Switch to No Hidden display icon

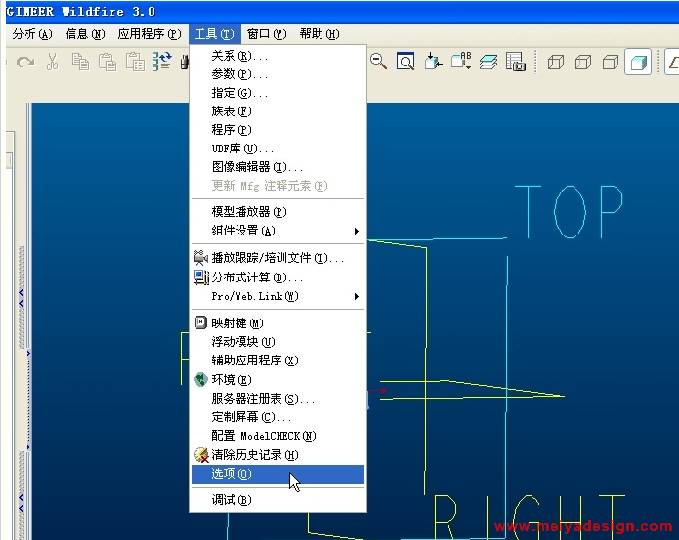tap(610, 62)
